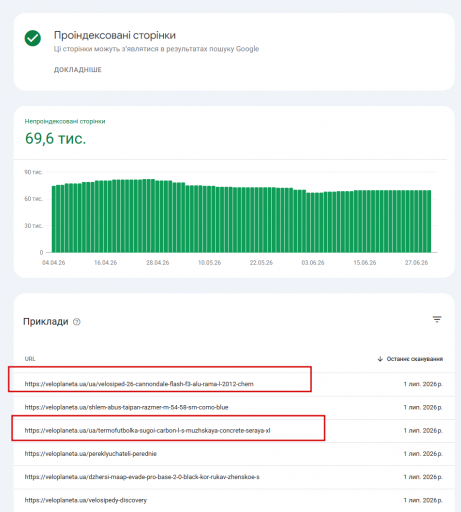Click the help icon next to Приклади
This screenshot has height=512, width=461.
click(77, 322)
